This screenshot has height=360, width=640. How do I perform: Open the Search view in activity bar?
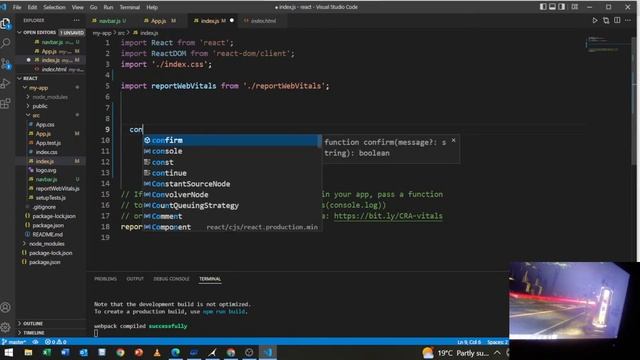click(6, 43)
